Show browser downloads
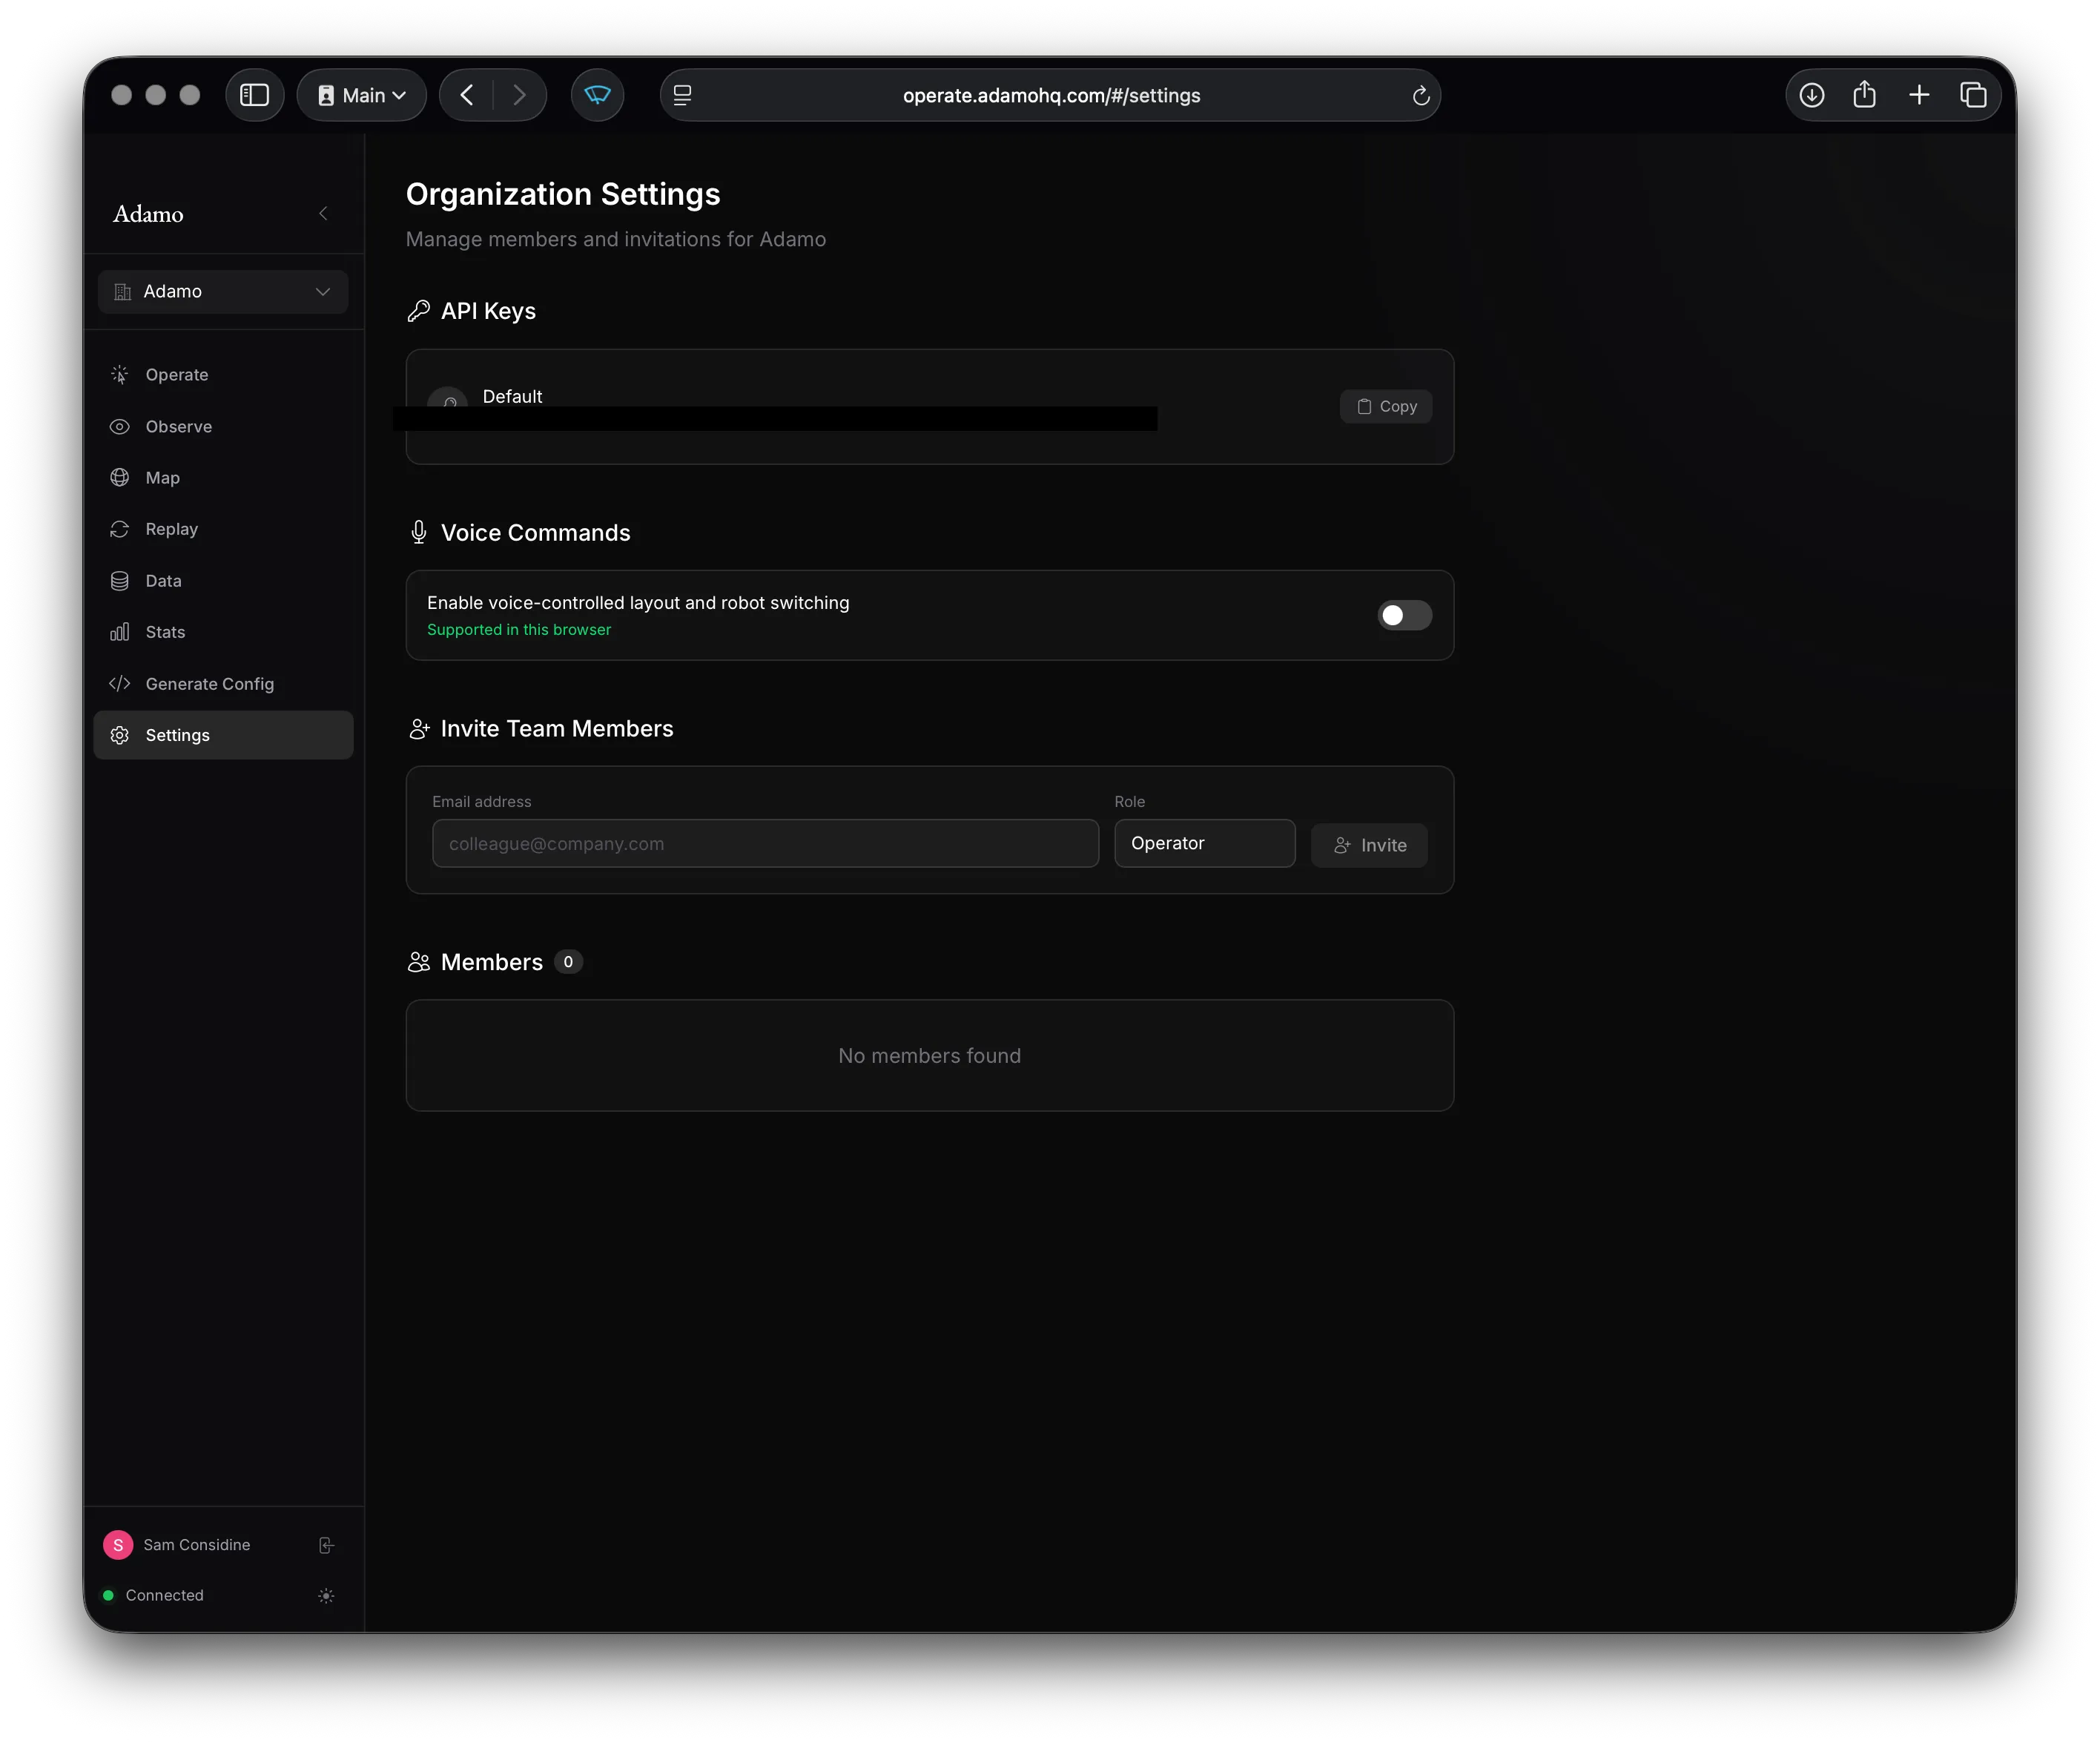This screenshot has height=1743, width=2100. click(x=1812, y=95)
